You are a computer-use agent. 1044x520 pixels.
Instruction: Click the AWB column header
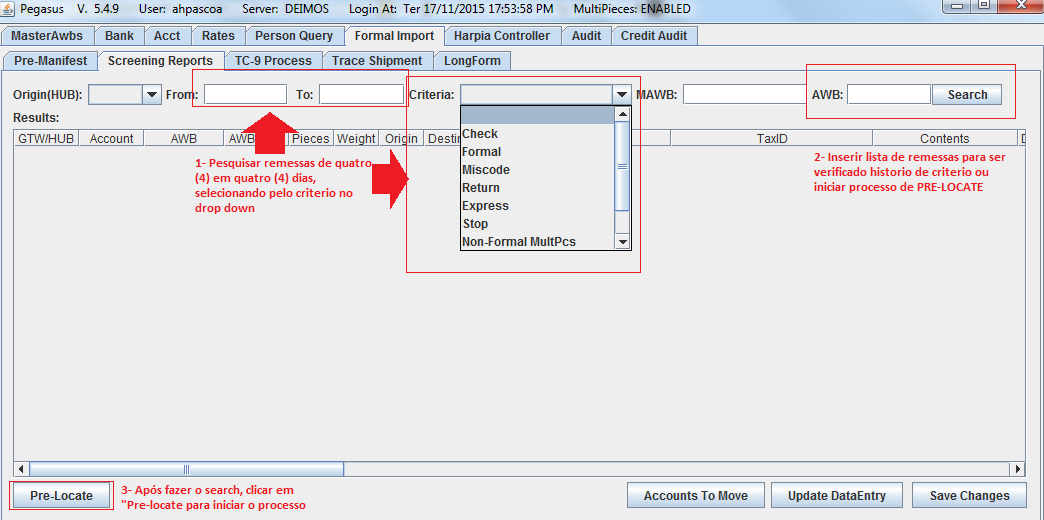click(184, 138)
